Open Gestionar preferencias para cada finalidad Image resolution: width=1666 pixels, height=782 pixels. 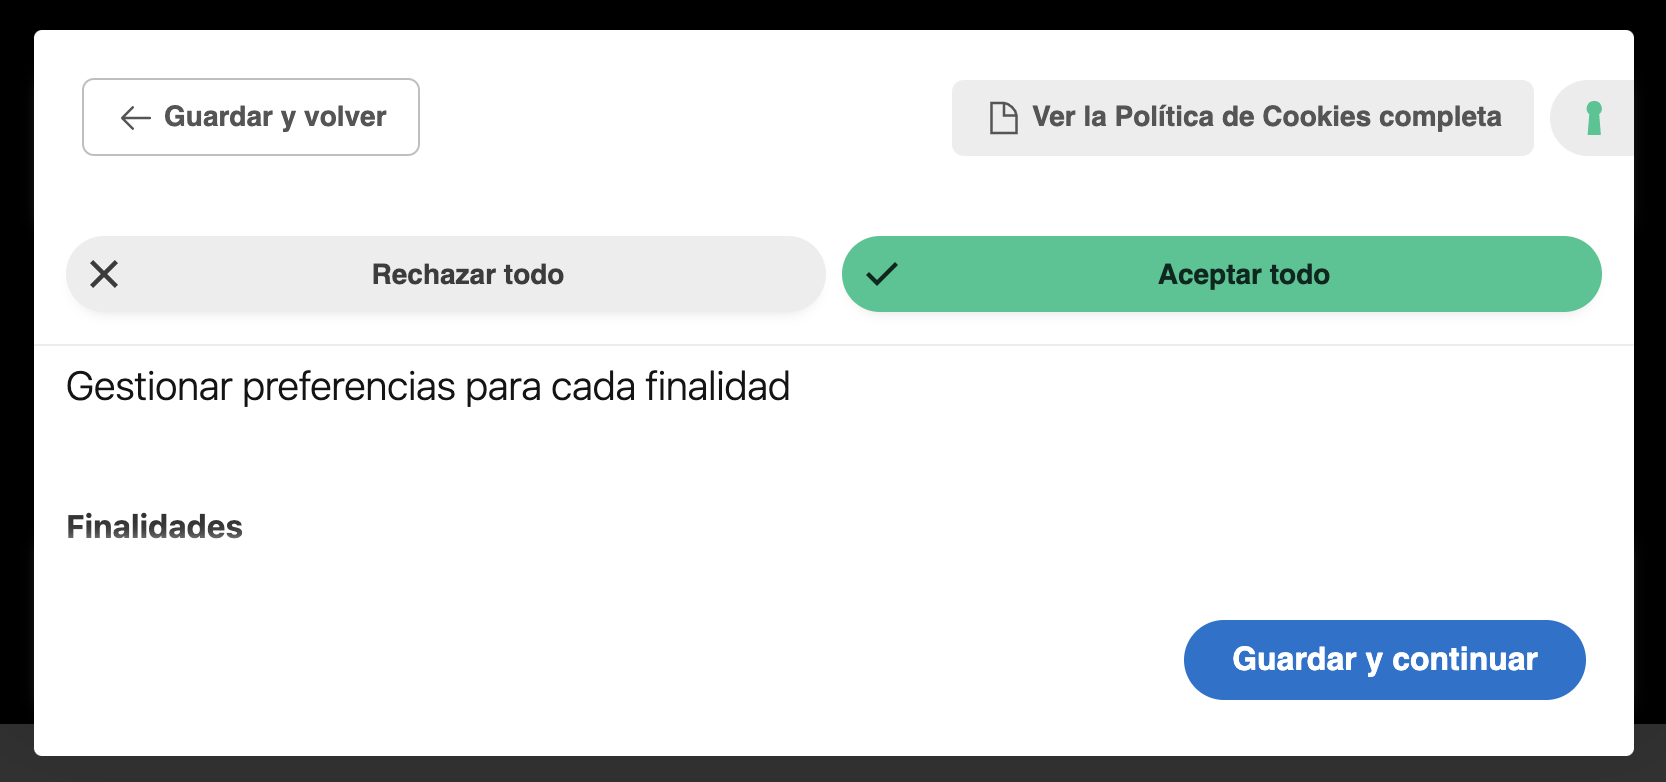tap(427, 386)
